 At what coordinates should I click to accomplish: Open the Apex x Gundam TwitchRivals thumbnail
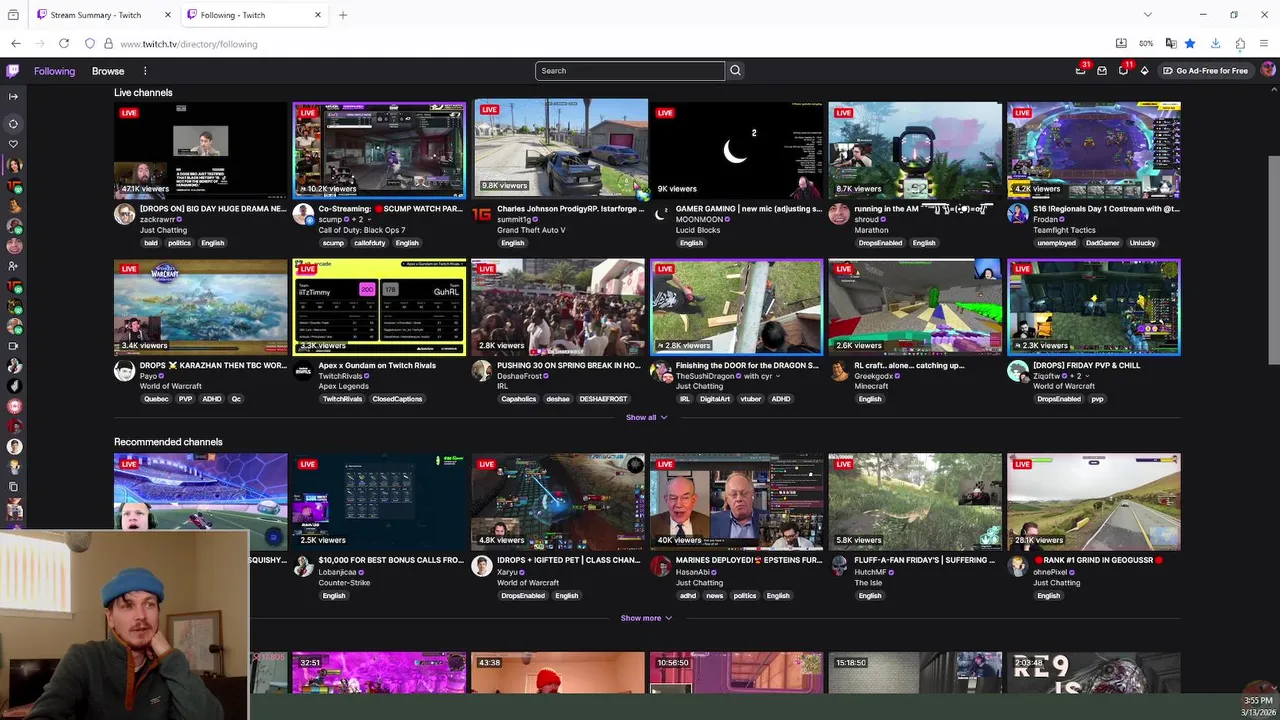point(379,306)
